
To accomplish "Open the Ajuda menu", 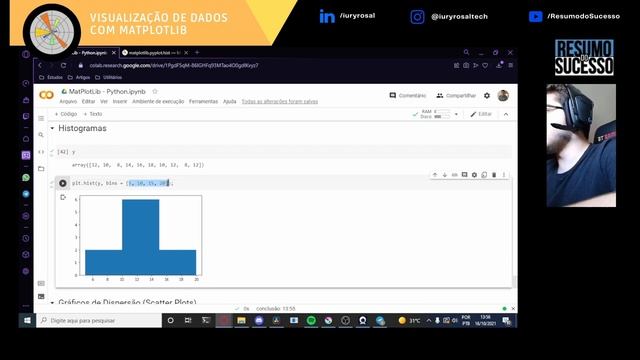I will tap(229, 101).
